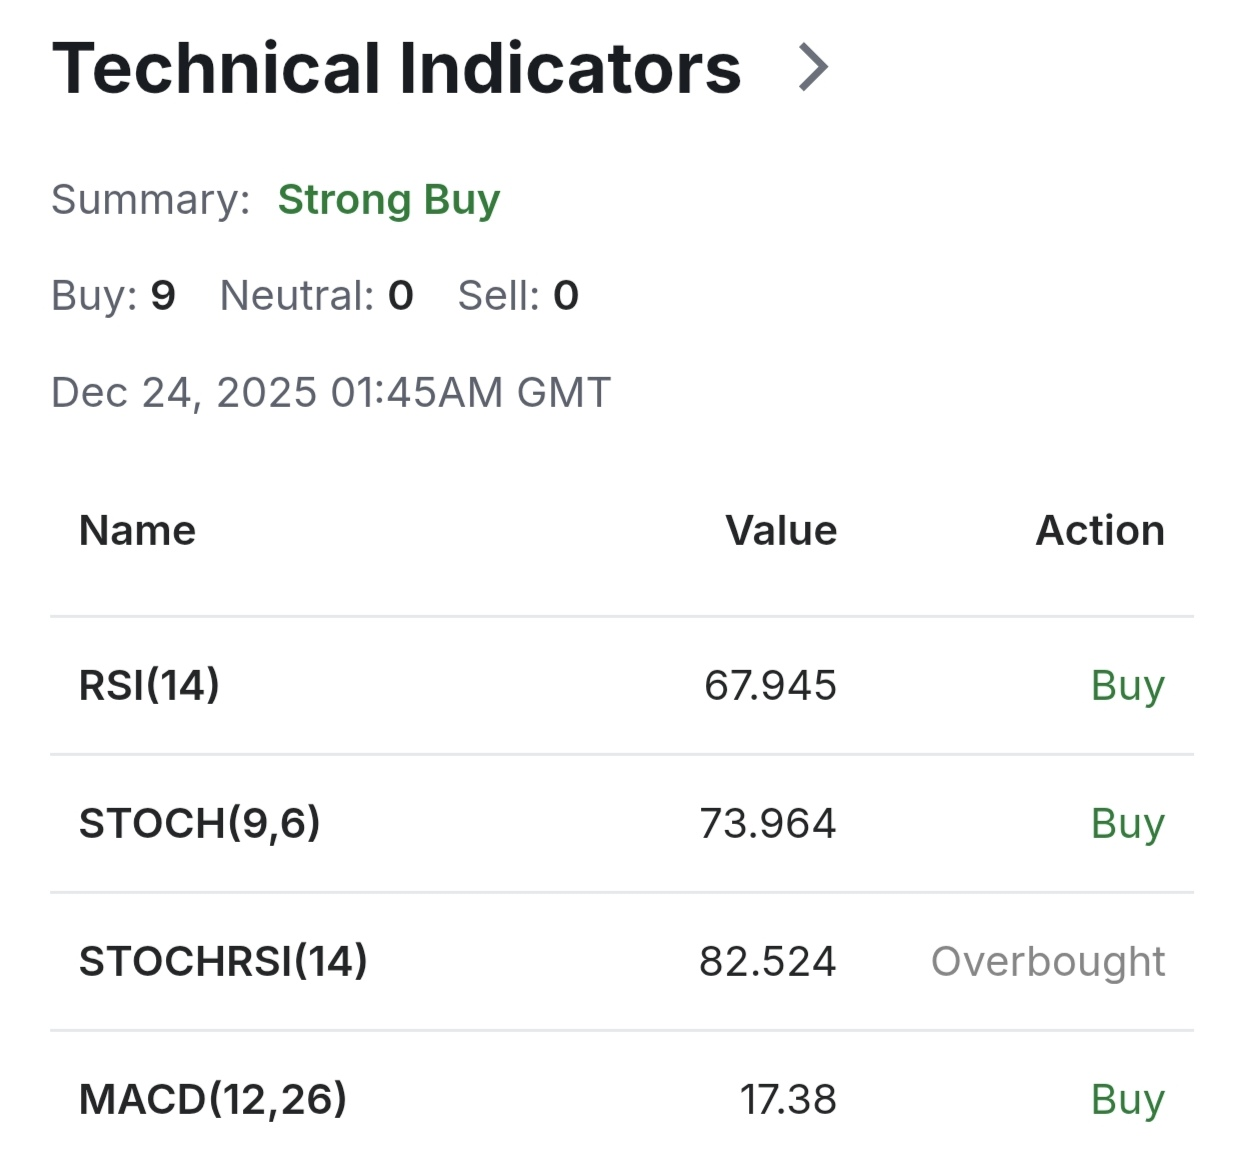Select the STOCHRSI(14) indicator name
The width and height of the screenshot is (1250, 1155).
[x=223, y=961]
